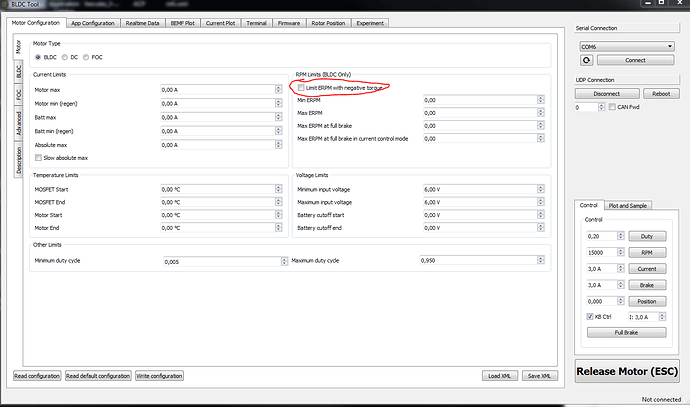Click the Minimum input voltage field
The height and width of the screenshot is (407, 690).
[479, 190]
